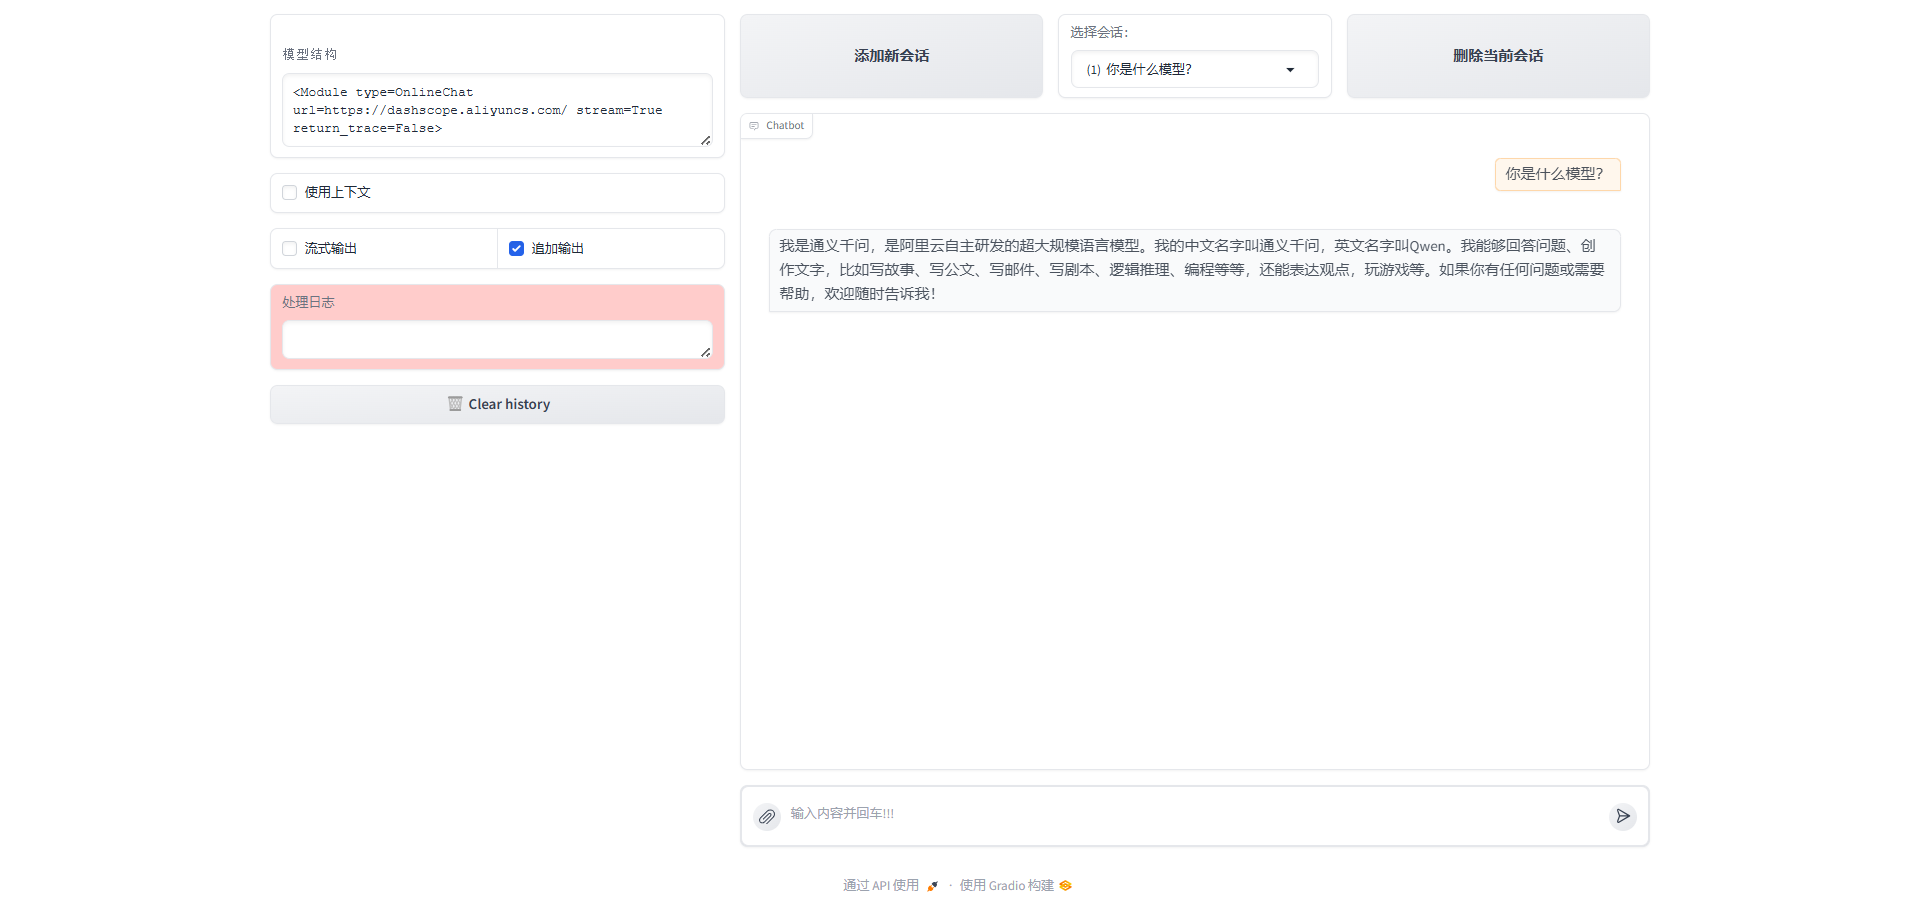The width and height of the screenshot is (1918, 905).
Task: Click the Clear history button
Action: pyautogui.click(x=497, y=404)
